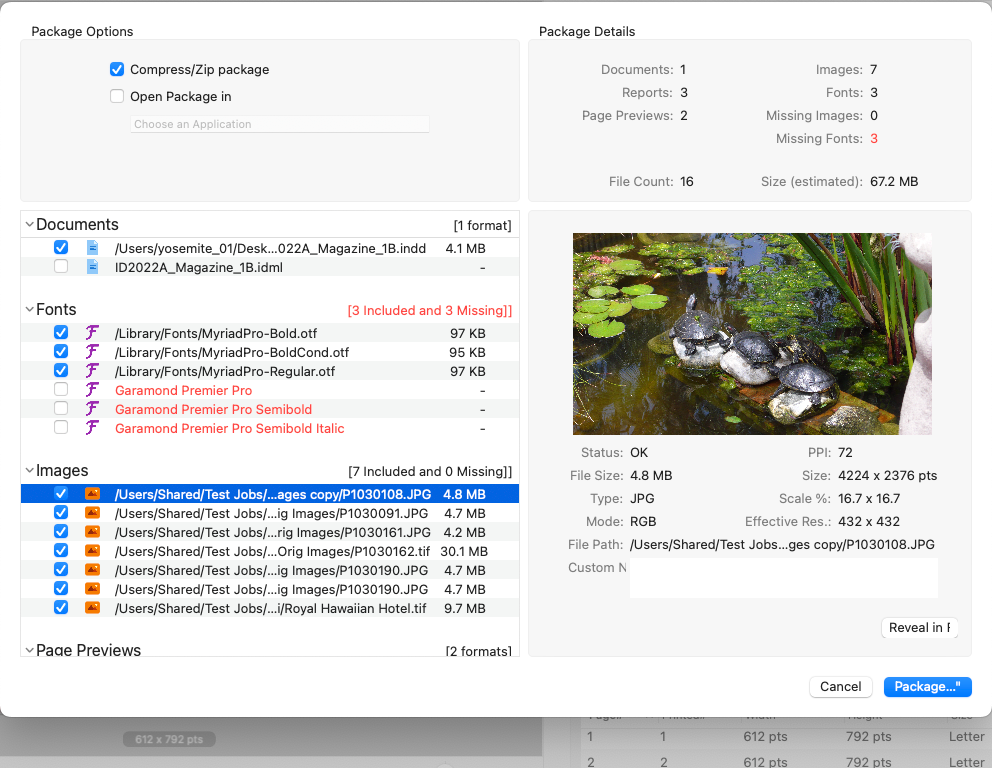Select the Garamond Premier Pro font name
992x768 pixels.
(183, 390)
